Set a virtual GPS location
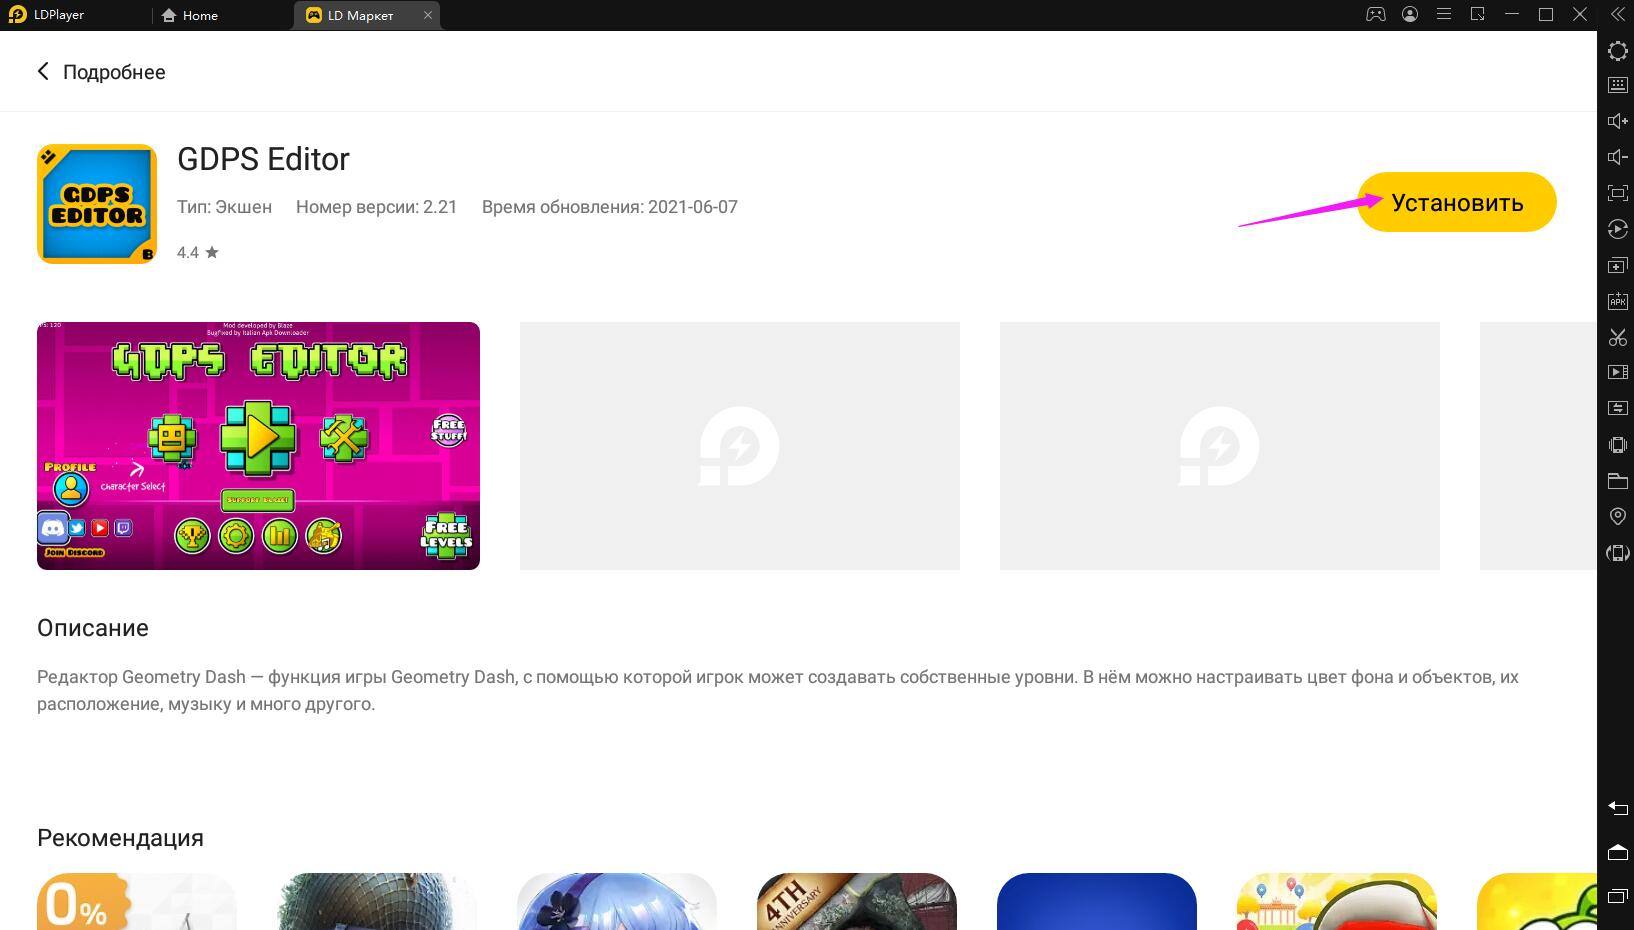 (1617, 516)
